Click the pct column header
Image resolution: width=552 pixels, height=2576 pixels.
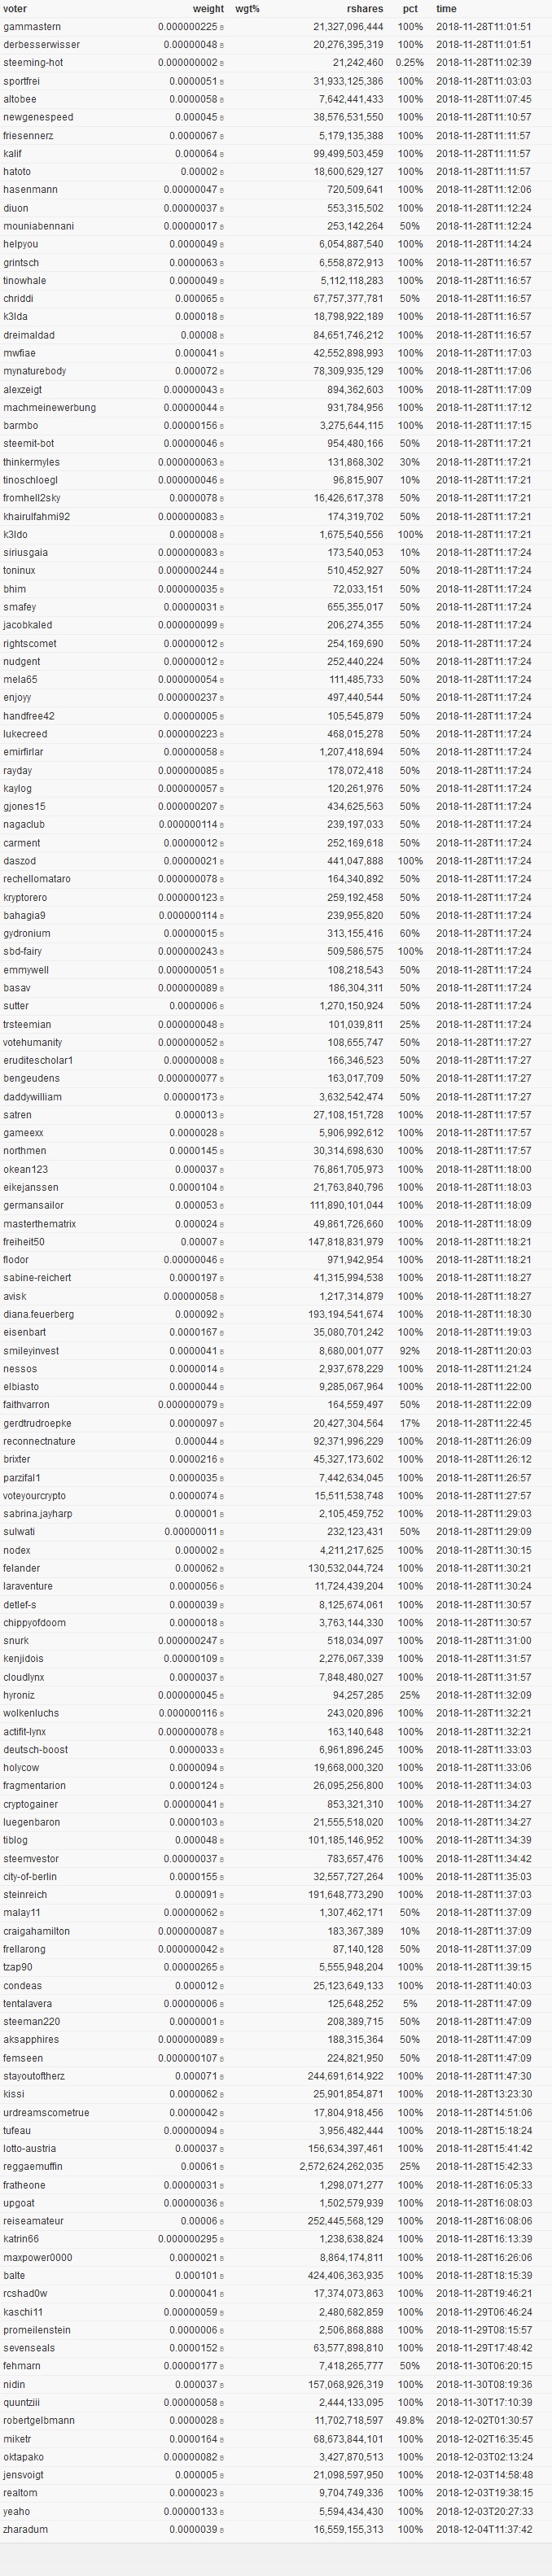410,9
